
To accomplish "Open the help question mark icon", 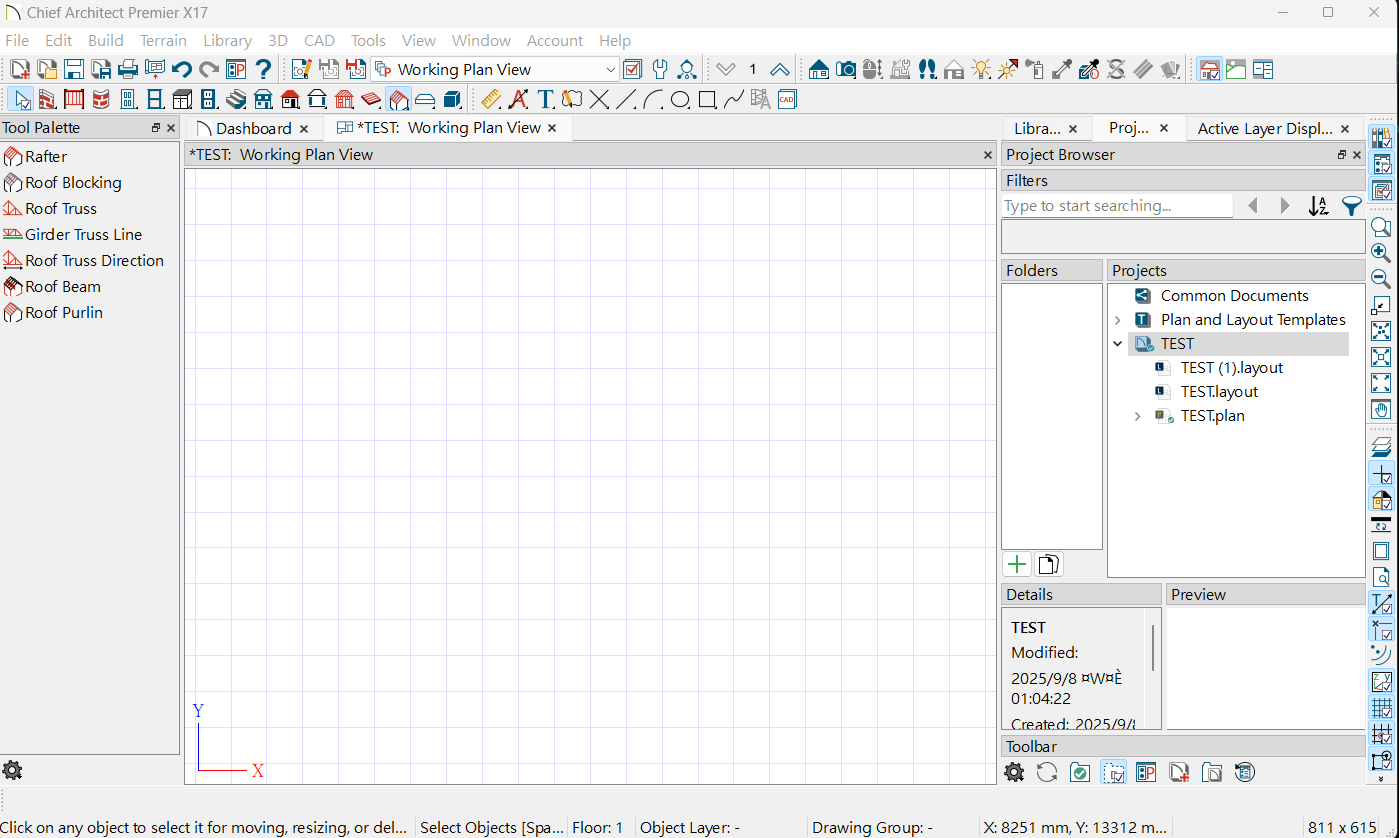I will pos(263,69).
